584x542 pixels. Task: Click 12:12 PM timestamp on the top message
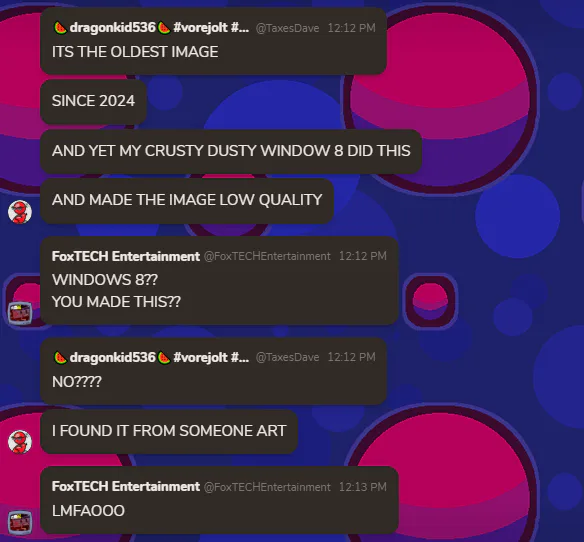351,28
